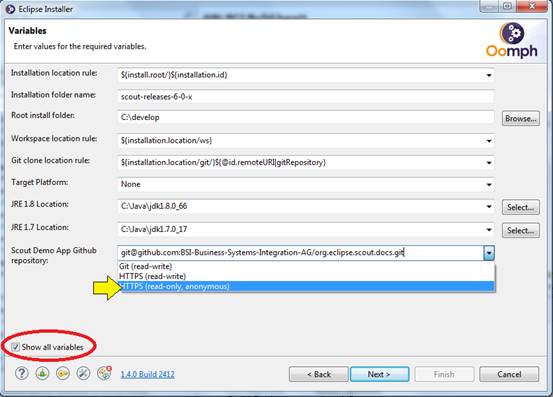Select Git (read-write) option
553x397 pixels.
pos(306,266)
